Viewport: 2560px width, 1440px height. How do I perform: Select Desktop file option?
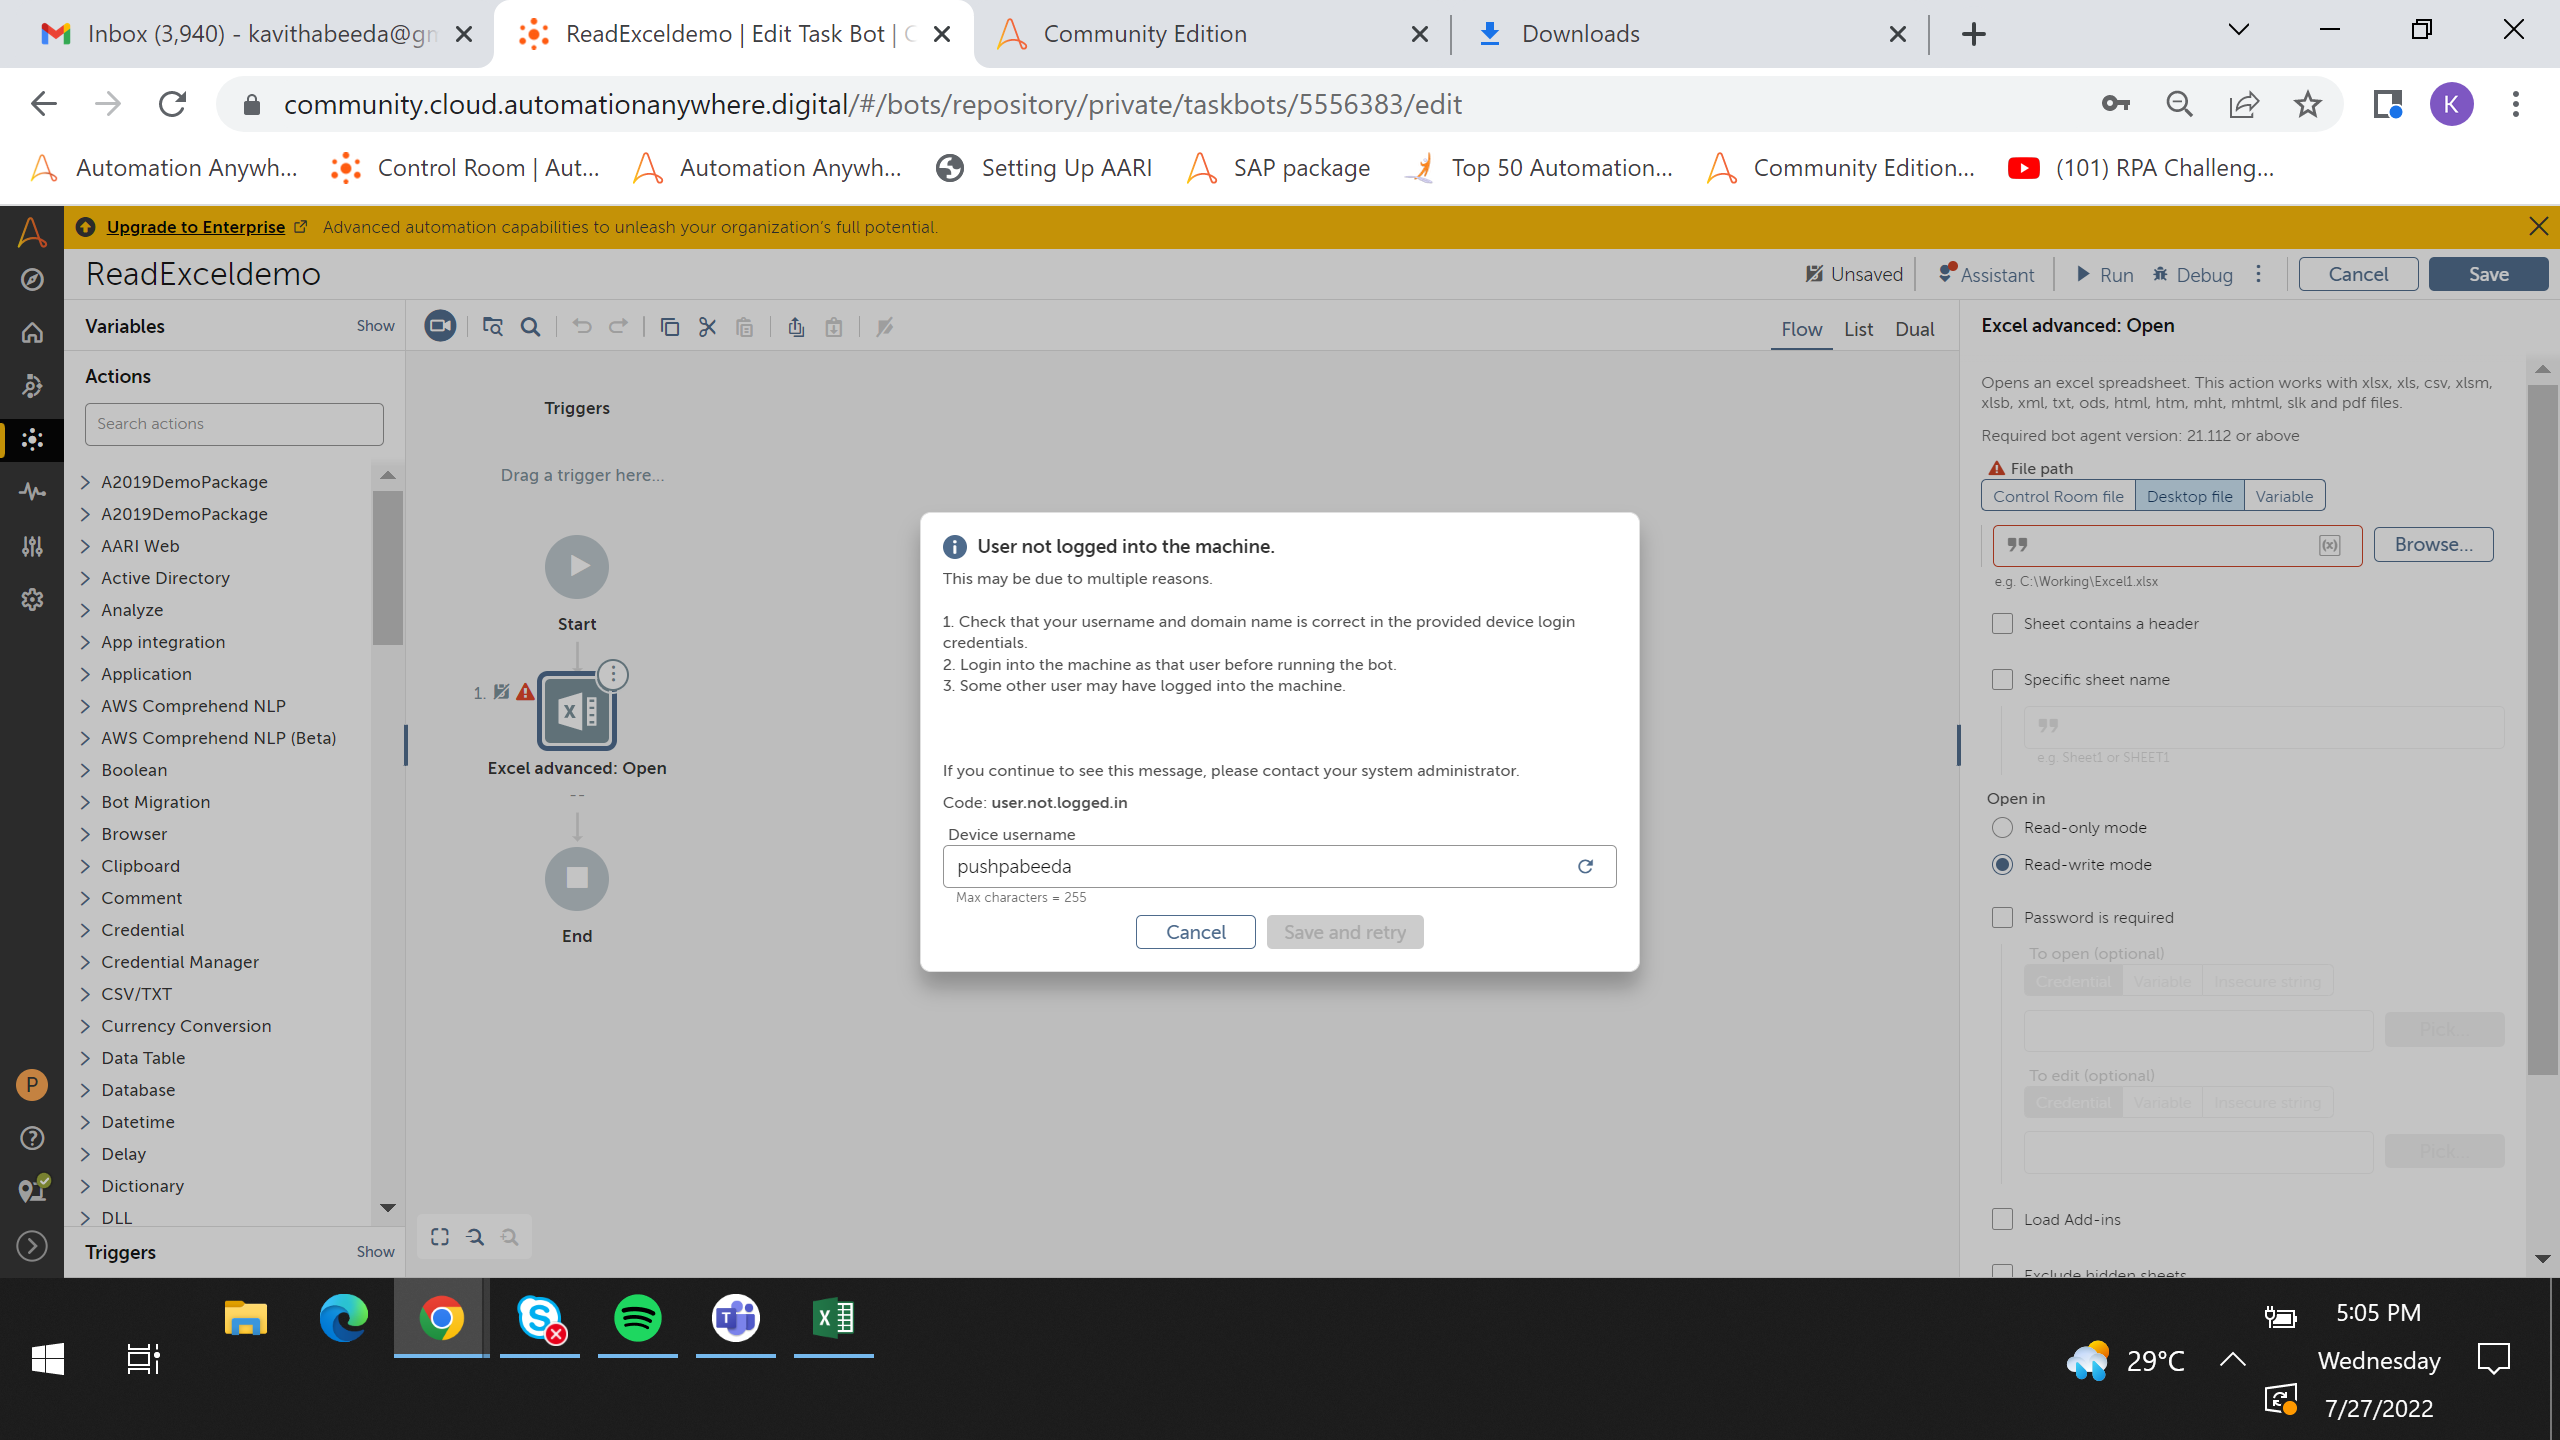2189,496
